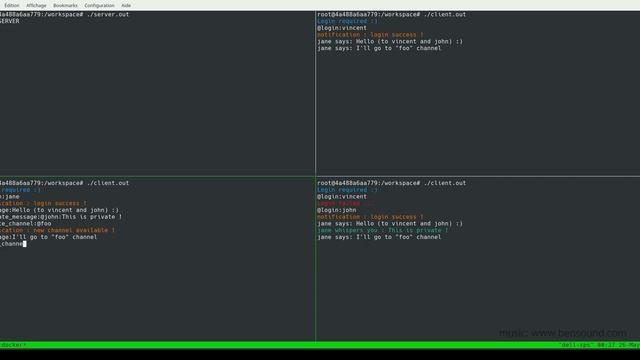Click the ./server.out command line in server pane

64,14
